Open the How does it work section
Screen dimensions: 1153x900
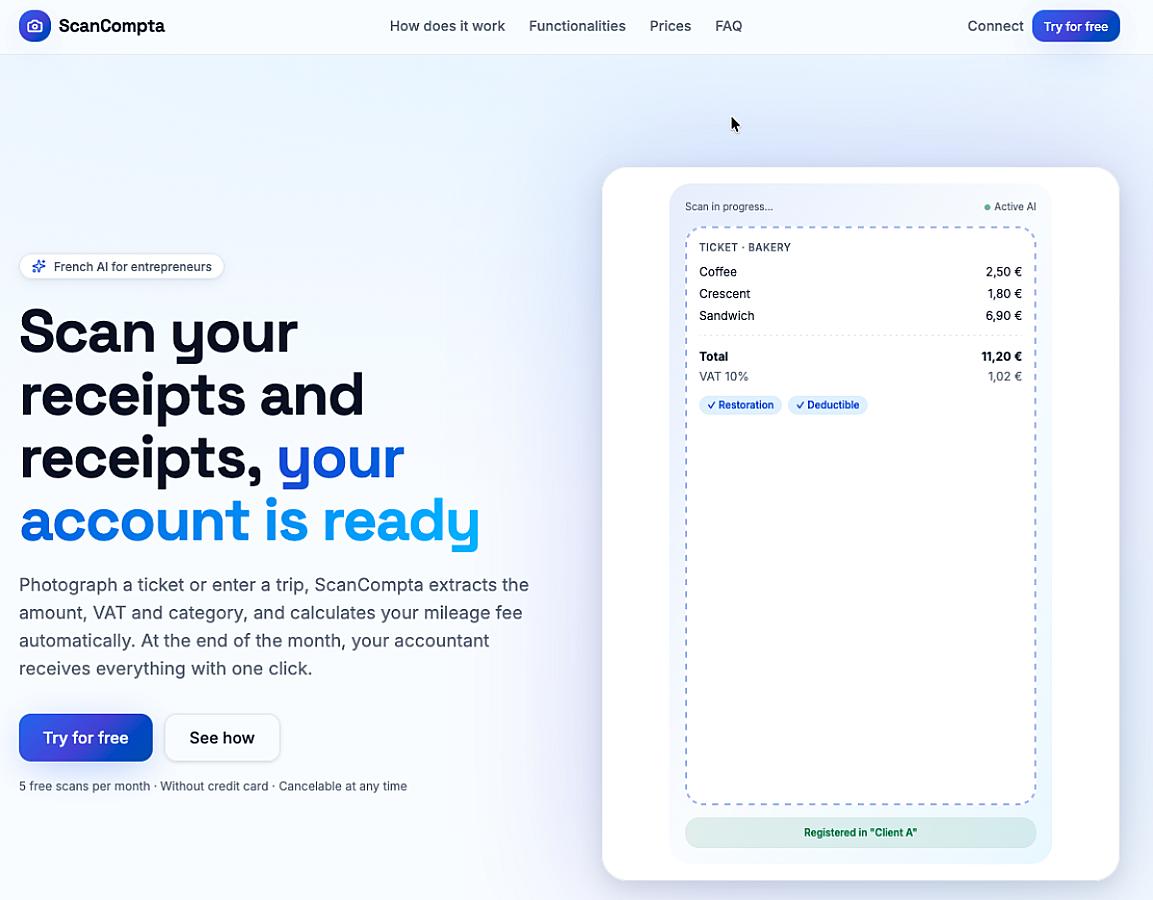pos(447,26)
